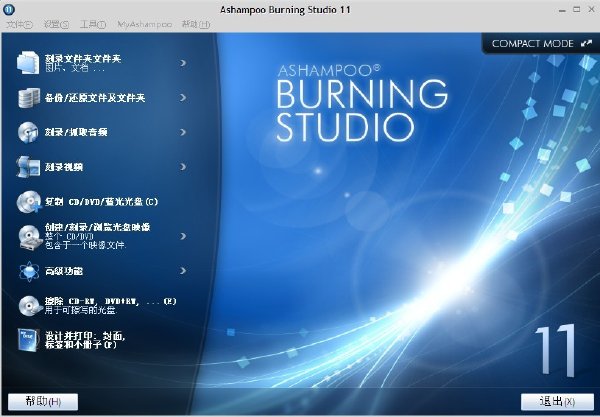Open the 文件(F) menu
The height and width of the screenshot is (417, 600).
[x=20, y=24]
